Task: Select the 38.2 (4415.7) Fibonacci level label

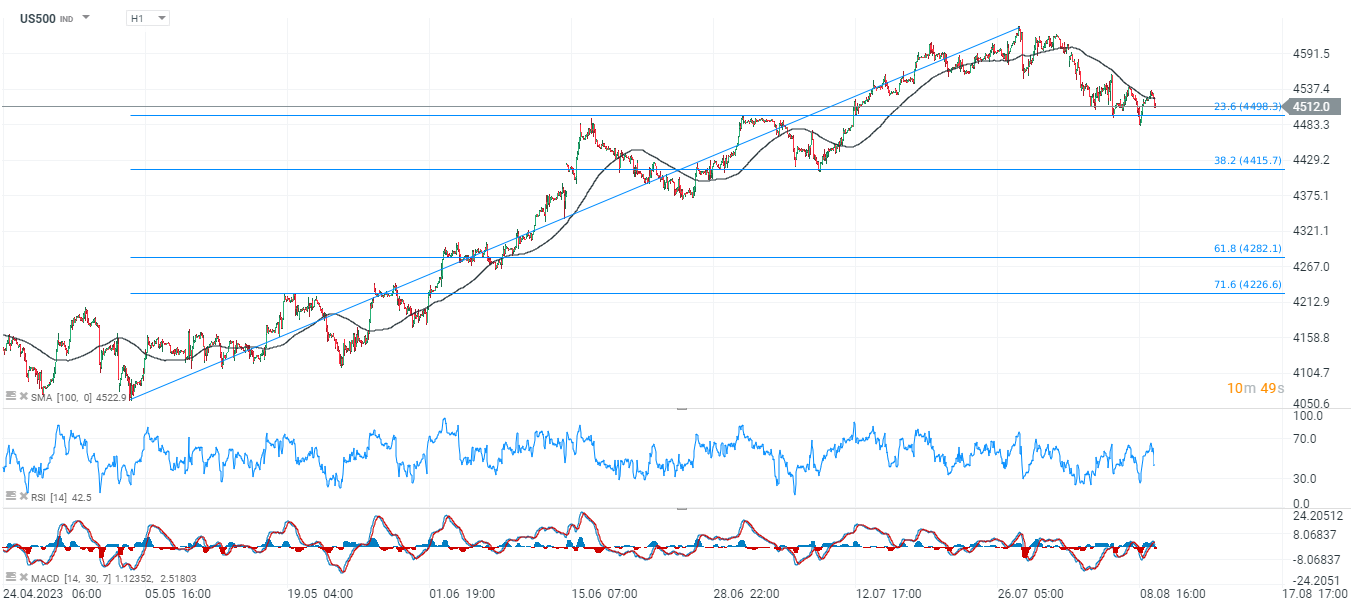Action: click(1247, 160)
